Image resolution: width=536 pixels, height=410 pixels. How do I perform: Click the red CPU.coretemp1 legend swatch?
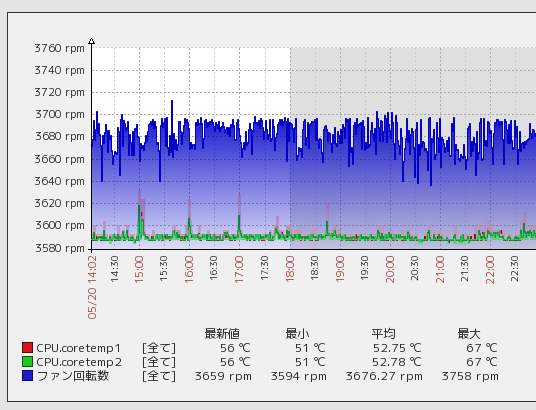[27, 347]
